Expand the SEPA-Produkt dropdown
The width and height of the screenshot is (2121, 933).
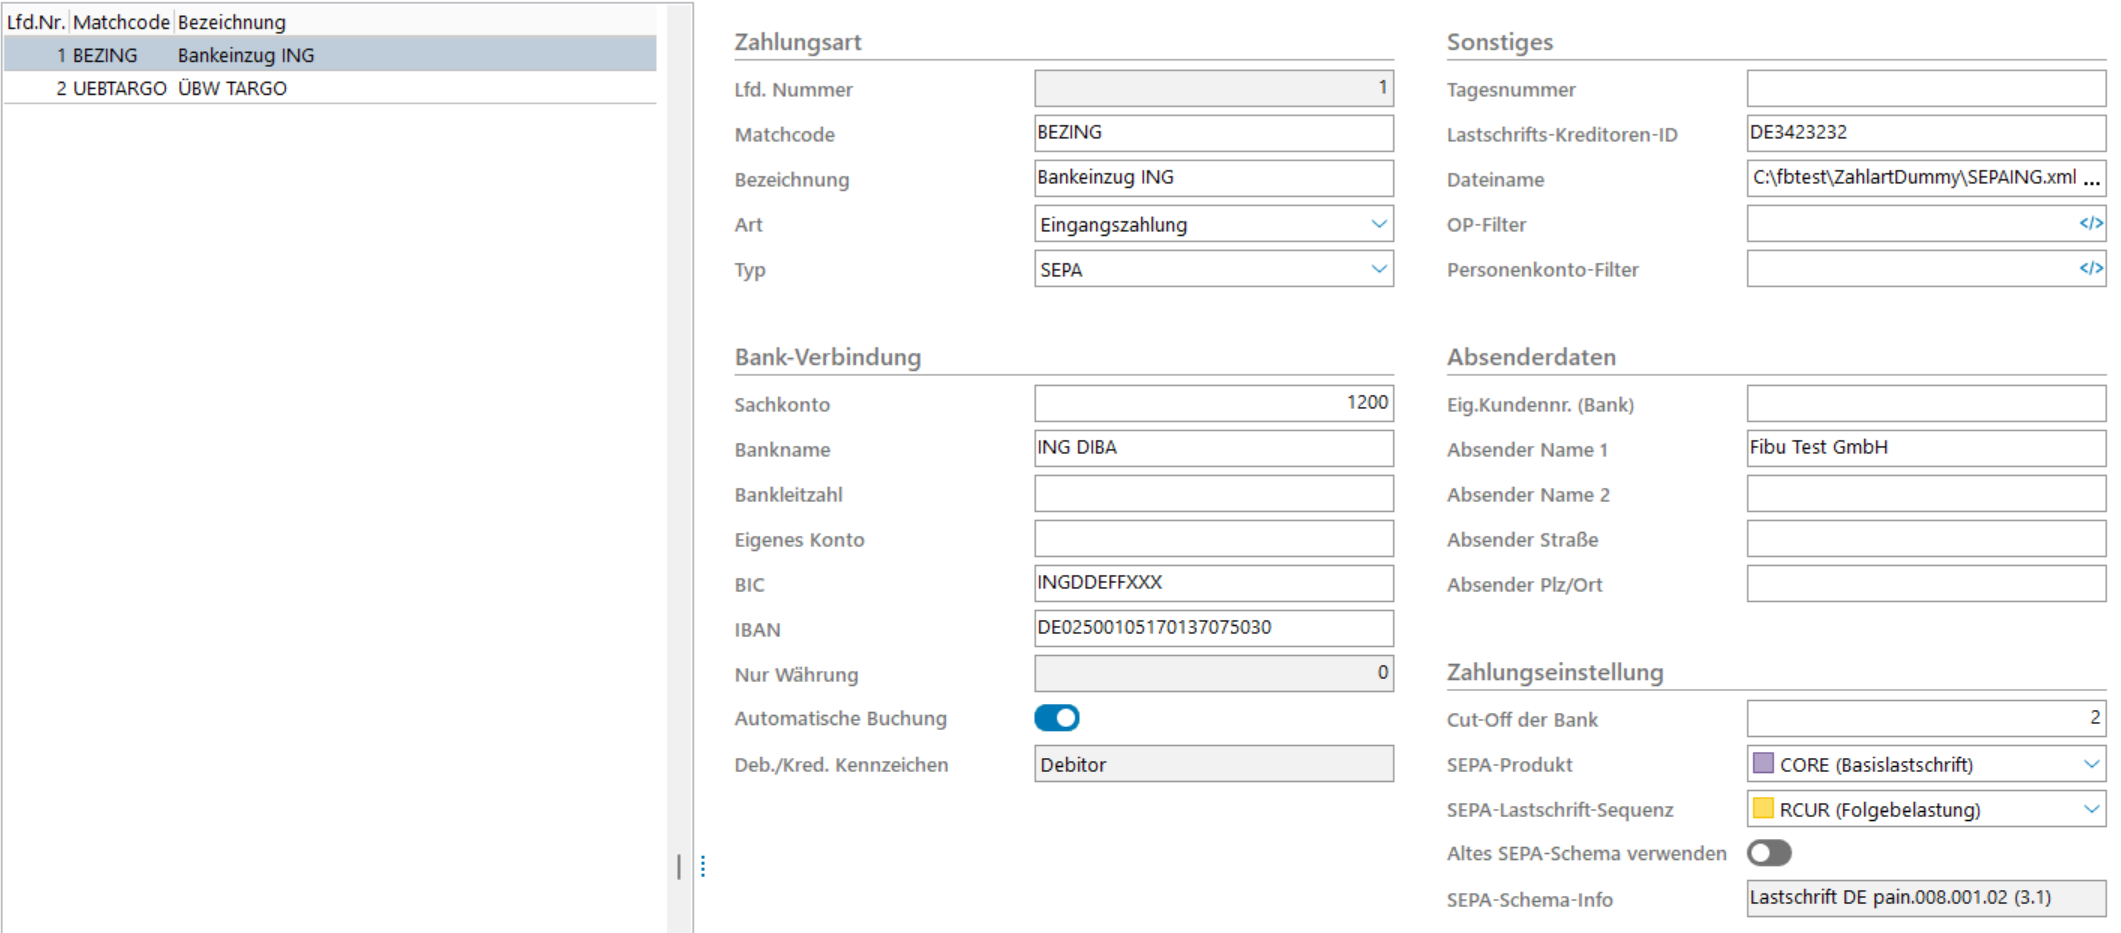2091,764
